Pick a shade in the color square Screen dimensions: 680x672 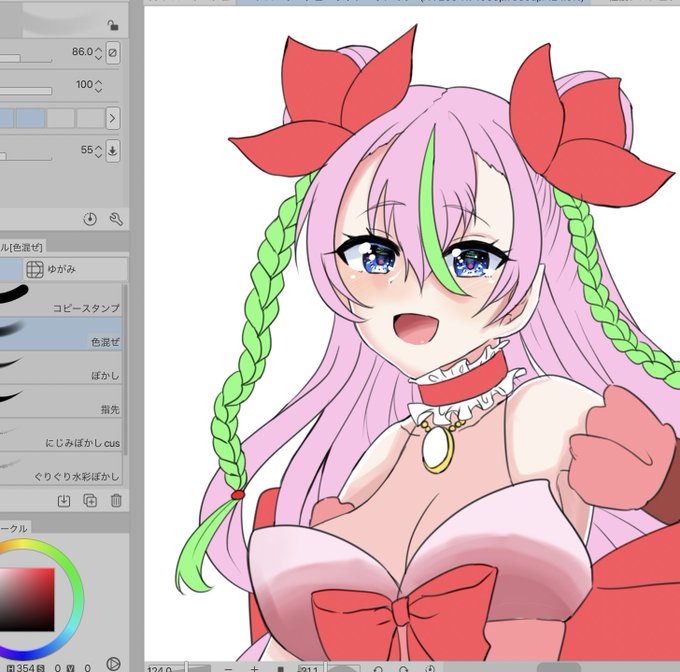tap(27, 600)
